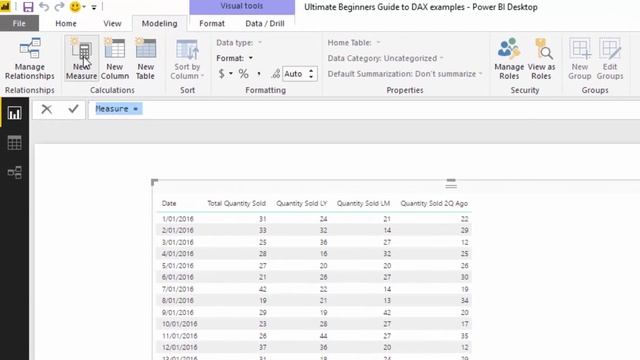This screenshot has height=360, width=640.
Task: Click the Power BI app icon in title bar
Action: pos(5,7)
